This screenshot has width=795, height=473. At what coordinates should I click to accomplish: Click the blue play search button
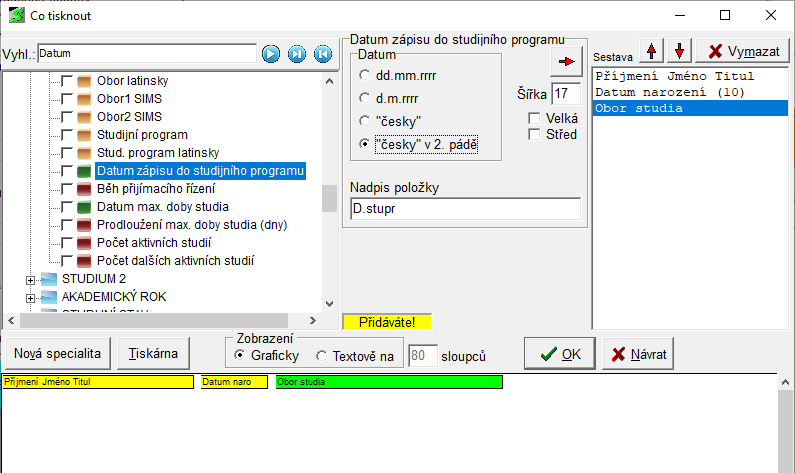pos(271,54)
